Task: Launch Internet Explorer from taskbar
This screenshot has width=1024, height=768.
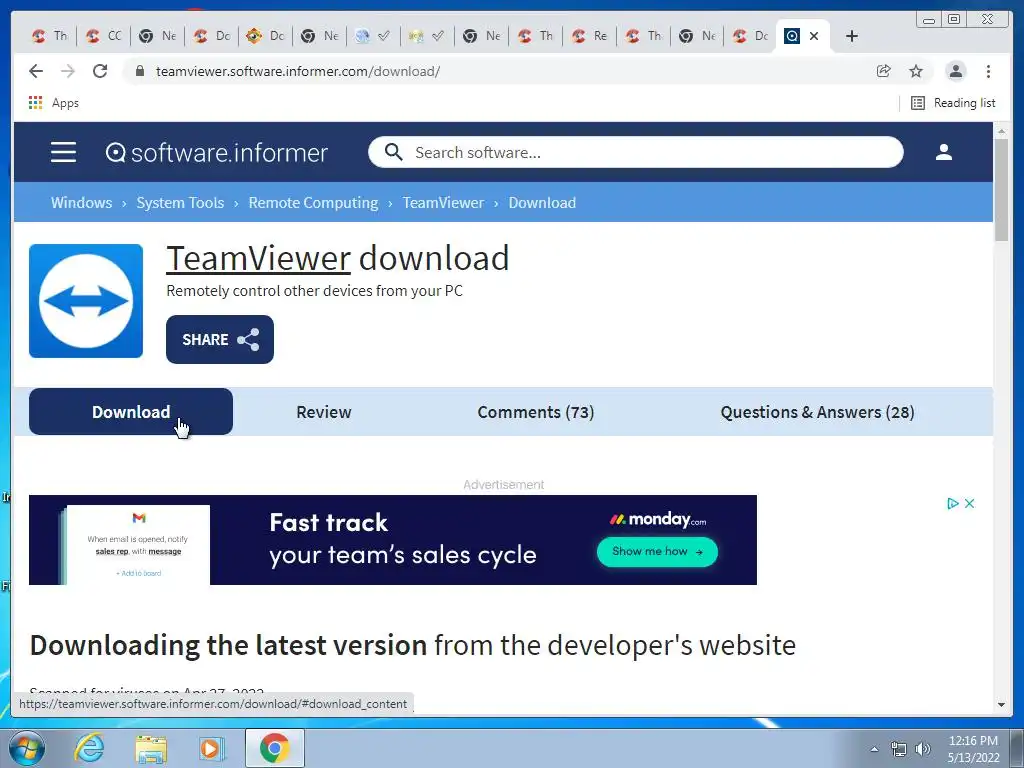Action: [89, 748]
